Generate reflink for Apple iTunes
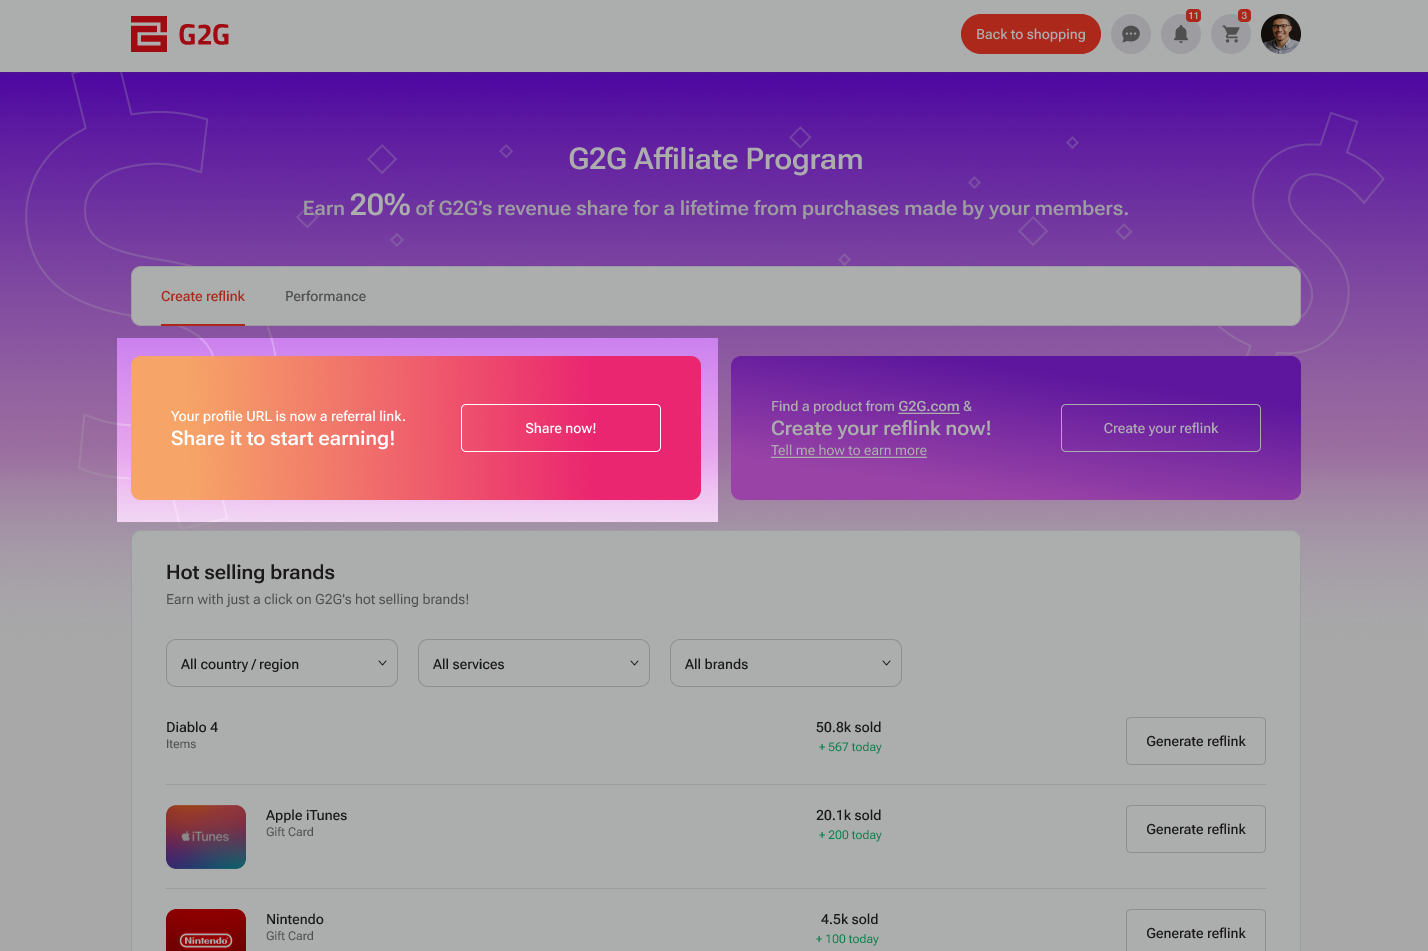This screenshot has height=951, width=1428. pos(1195,828)
